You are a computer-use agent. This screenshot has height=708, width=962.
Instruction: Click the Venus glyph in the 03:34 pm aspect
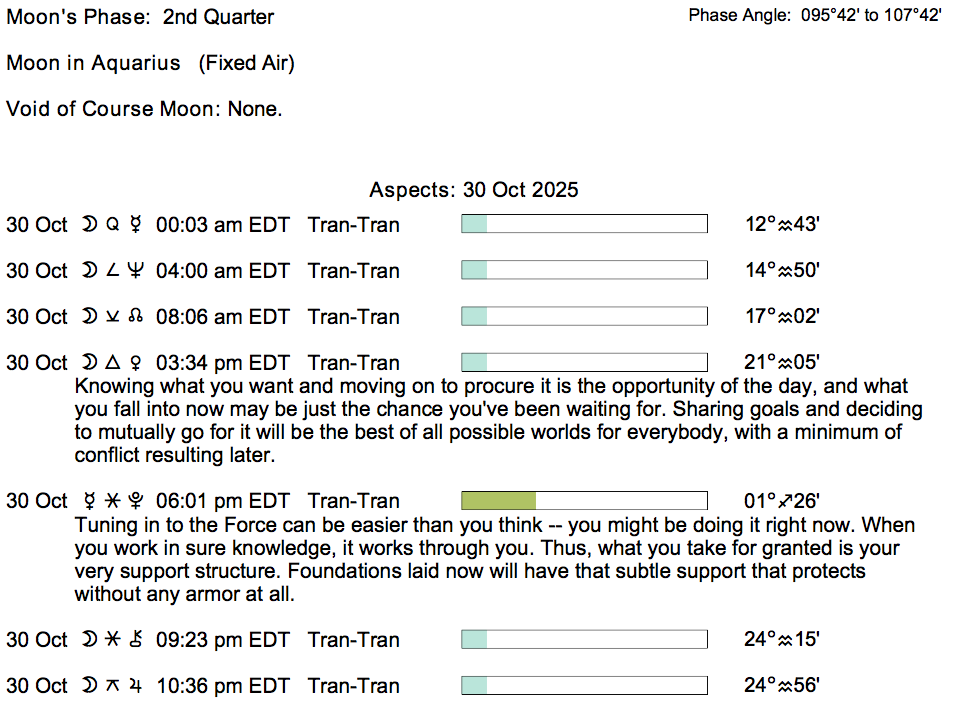click(135, 363)
